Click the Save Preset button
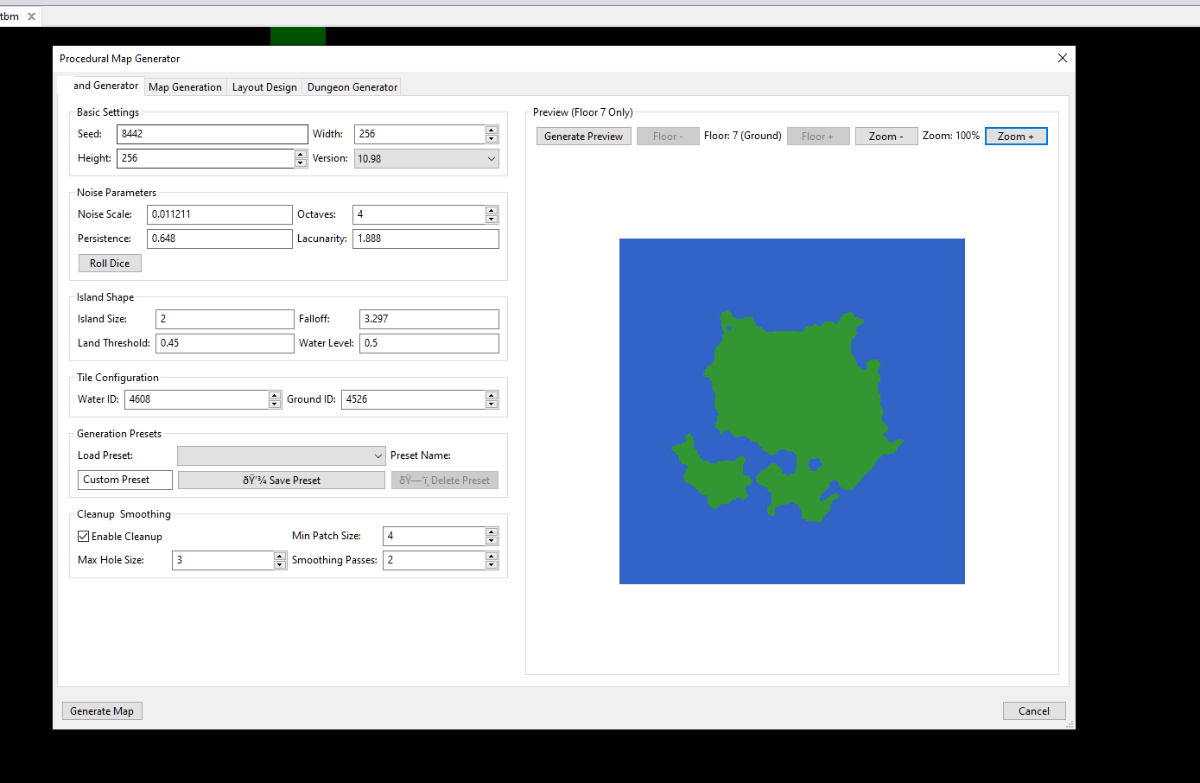This screenshot has height=783, width=1200. (281, 480)
